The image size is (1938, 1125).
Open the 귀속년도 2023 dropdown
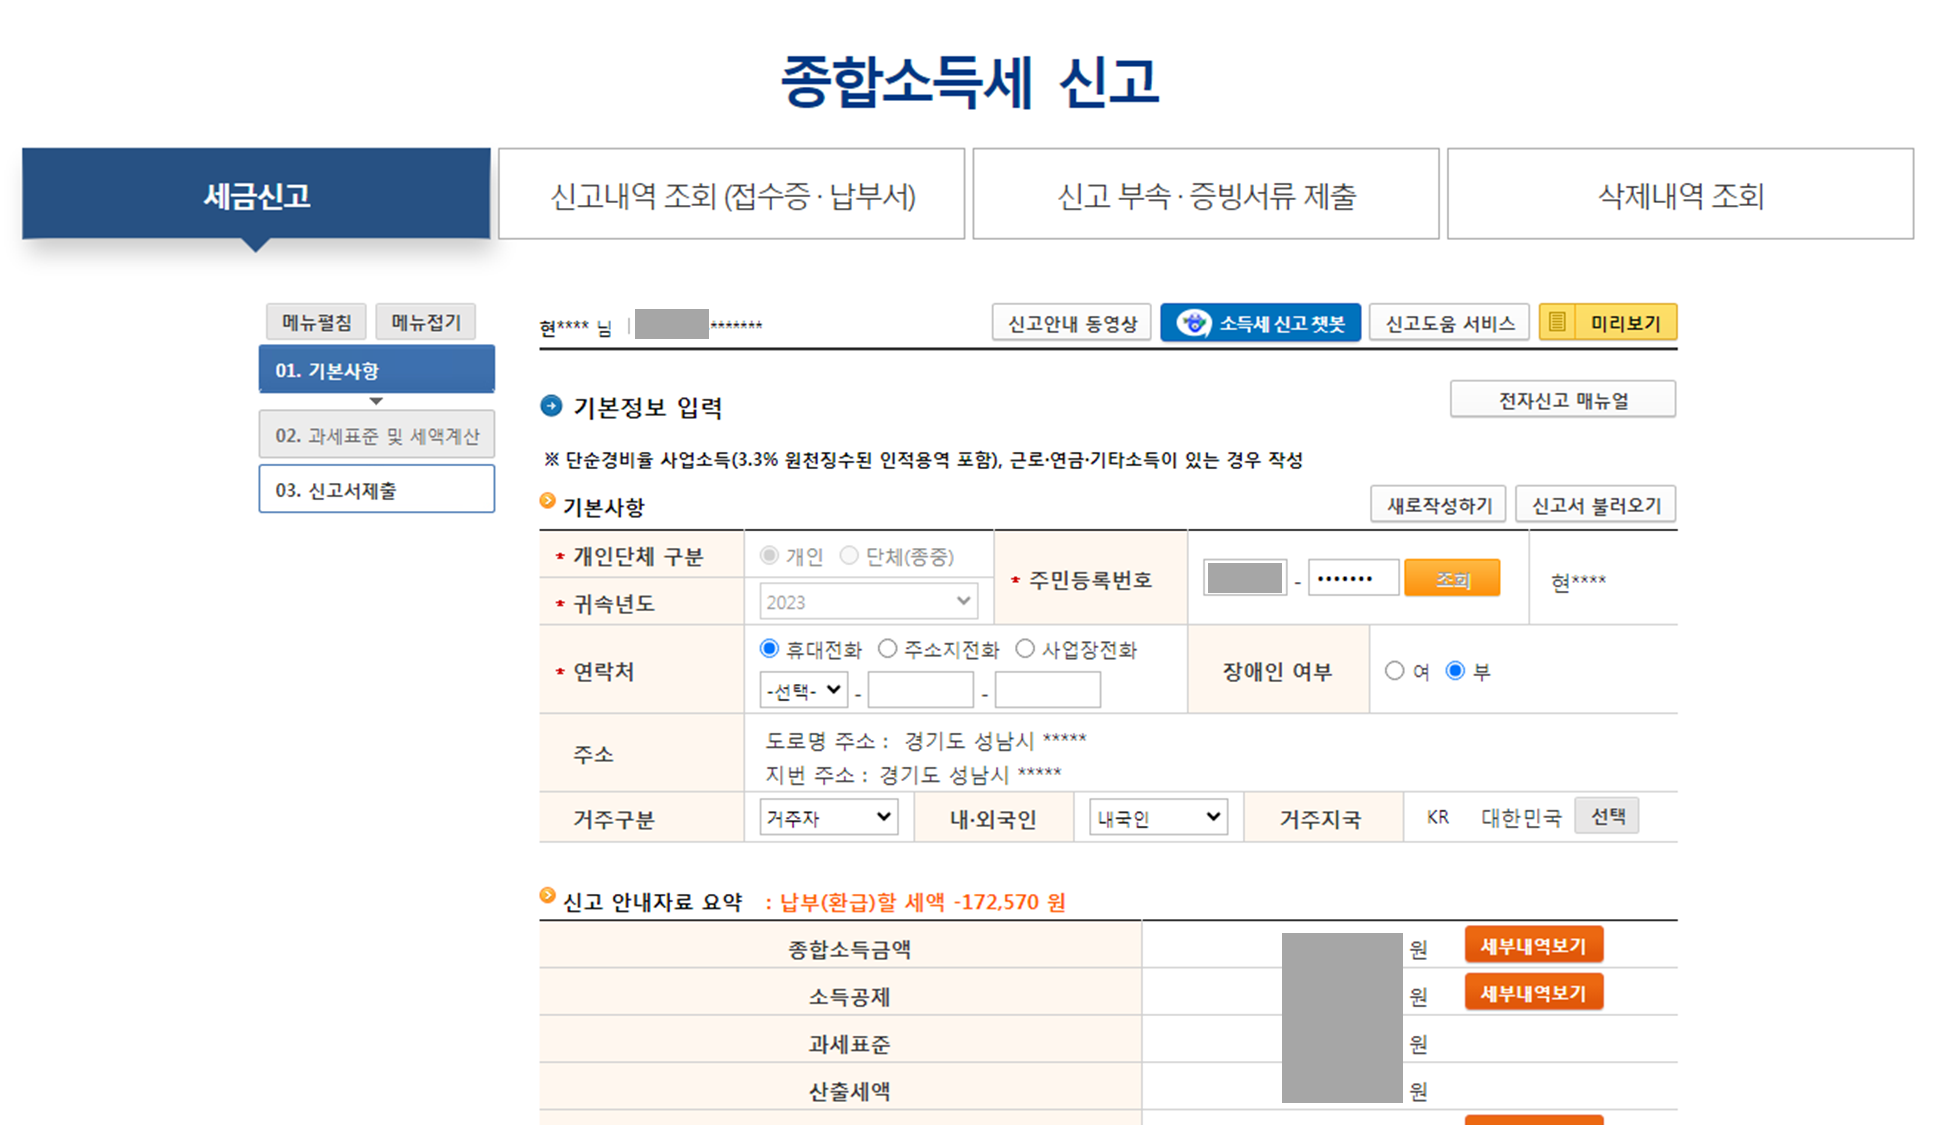[867, 602]
